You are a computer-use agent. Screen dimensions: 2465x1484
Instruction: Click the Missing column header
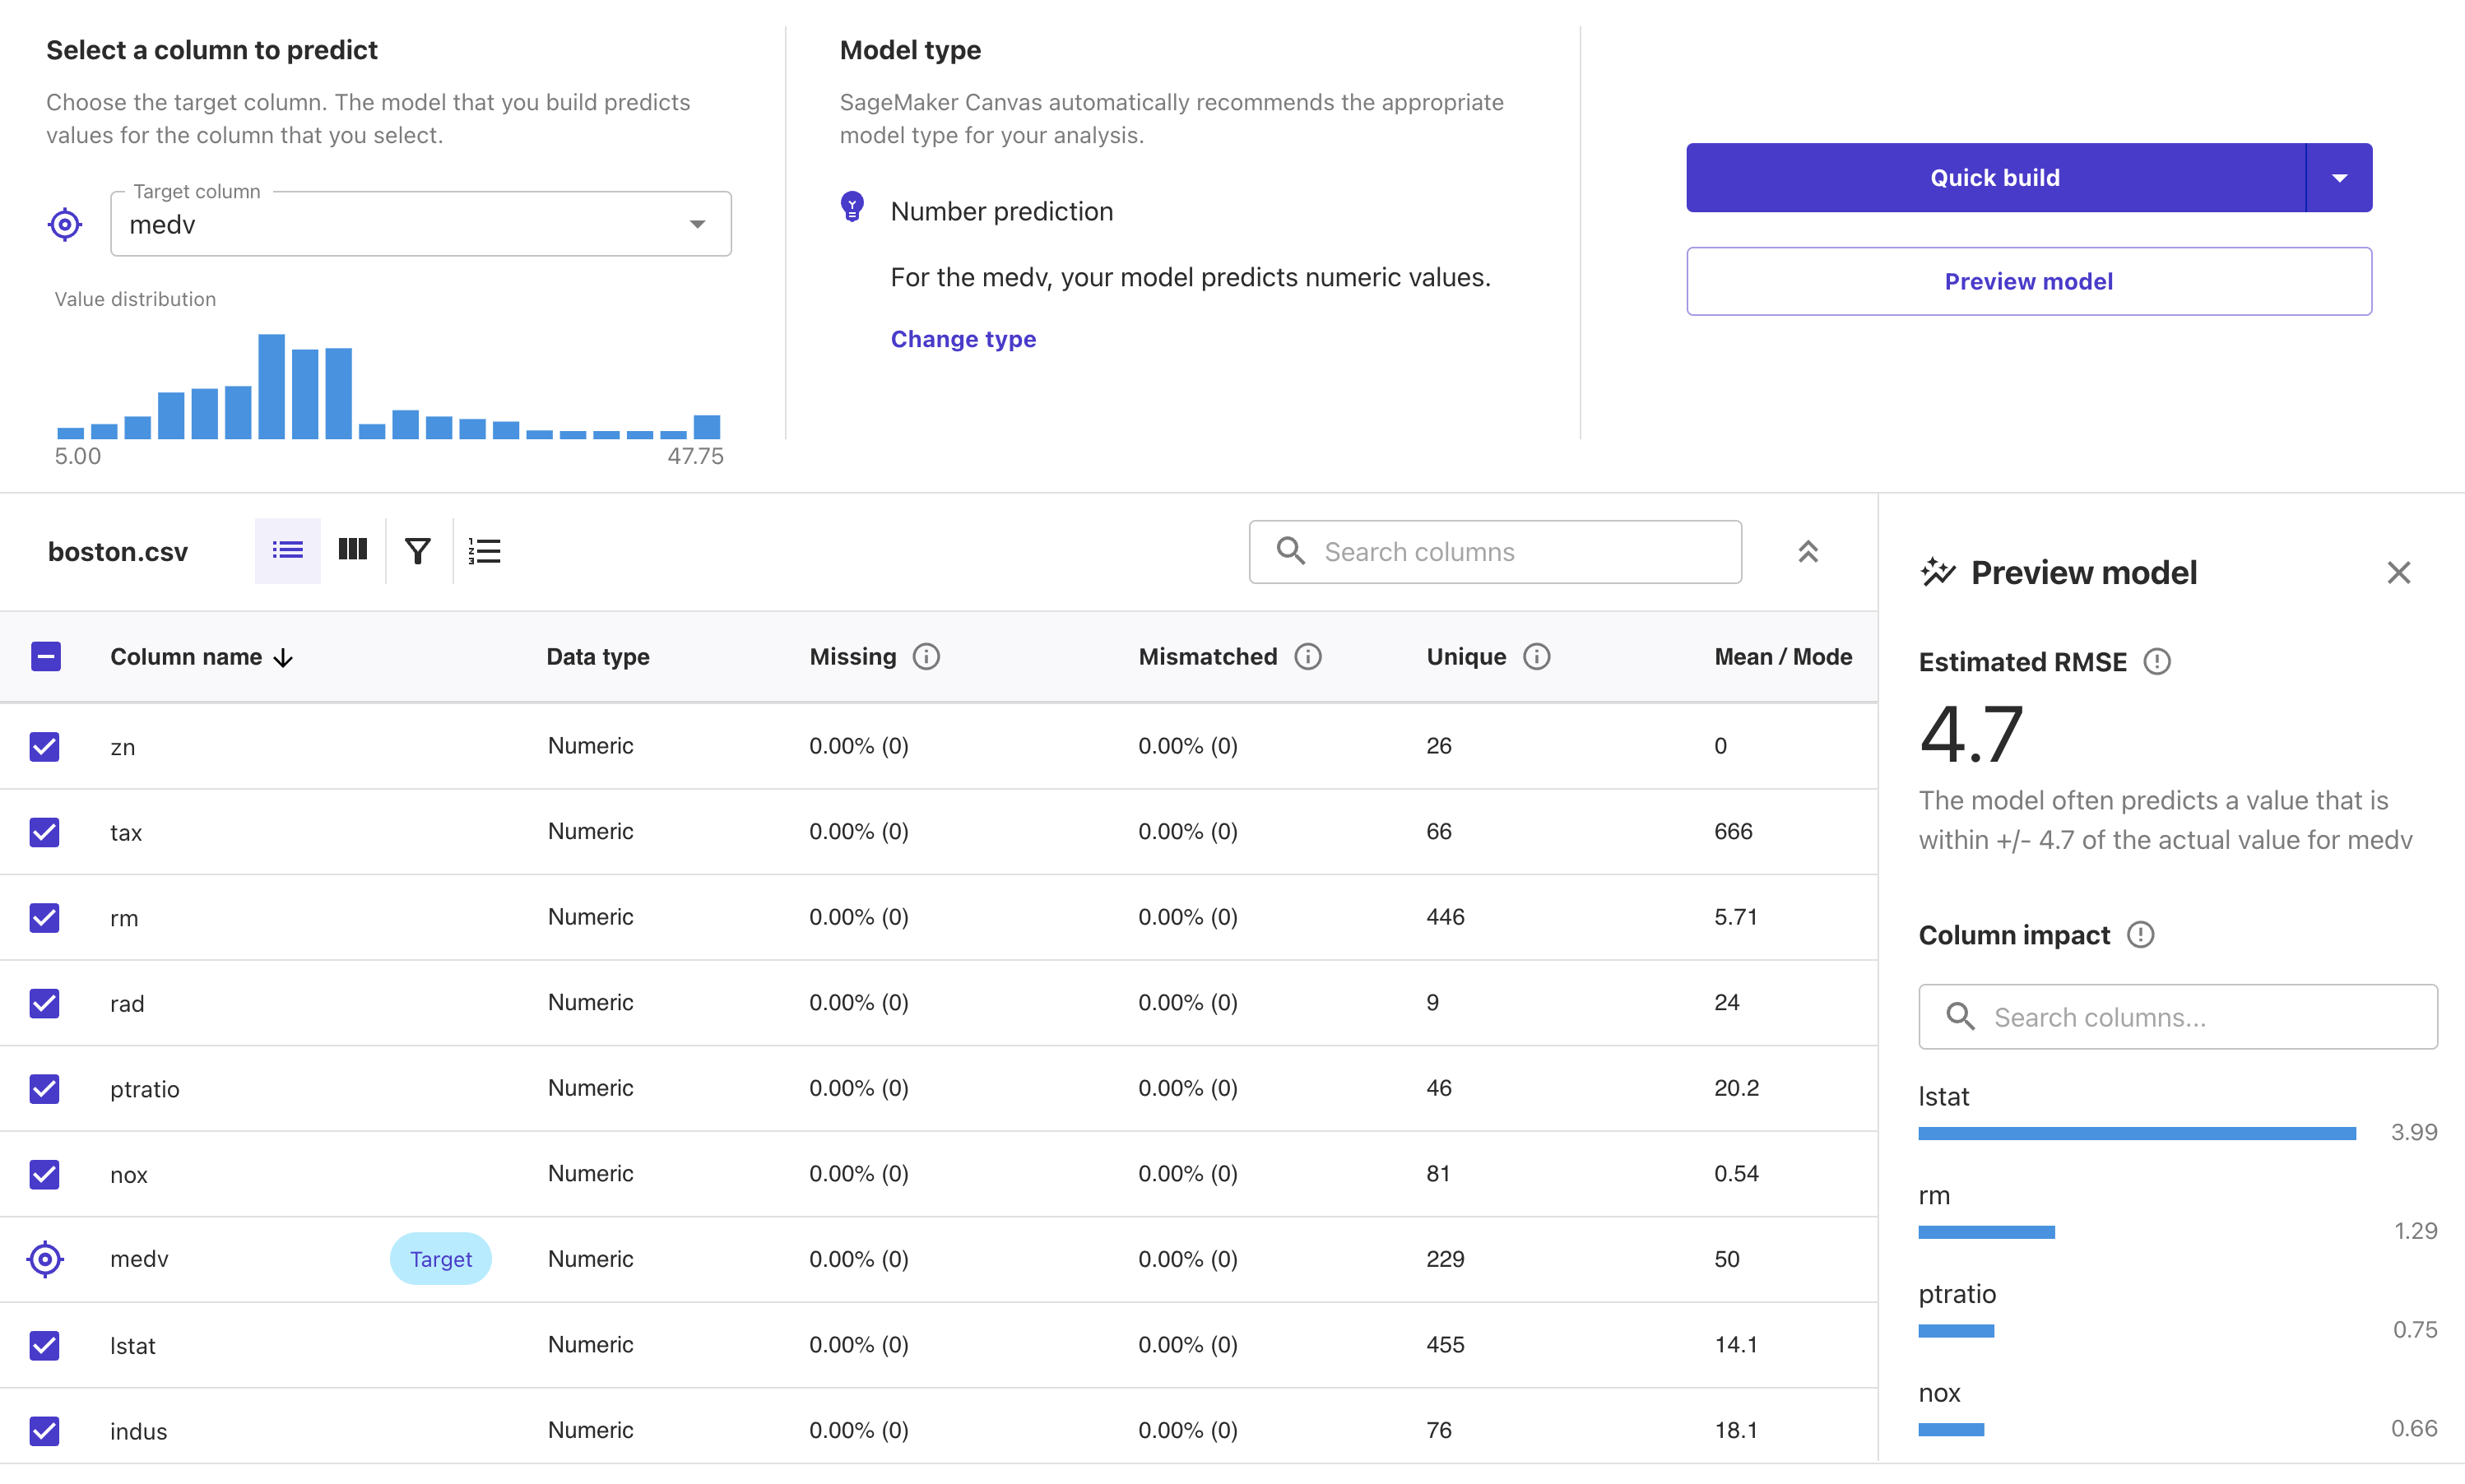click(852, 657)
